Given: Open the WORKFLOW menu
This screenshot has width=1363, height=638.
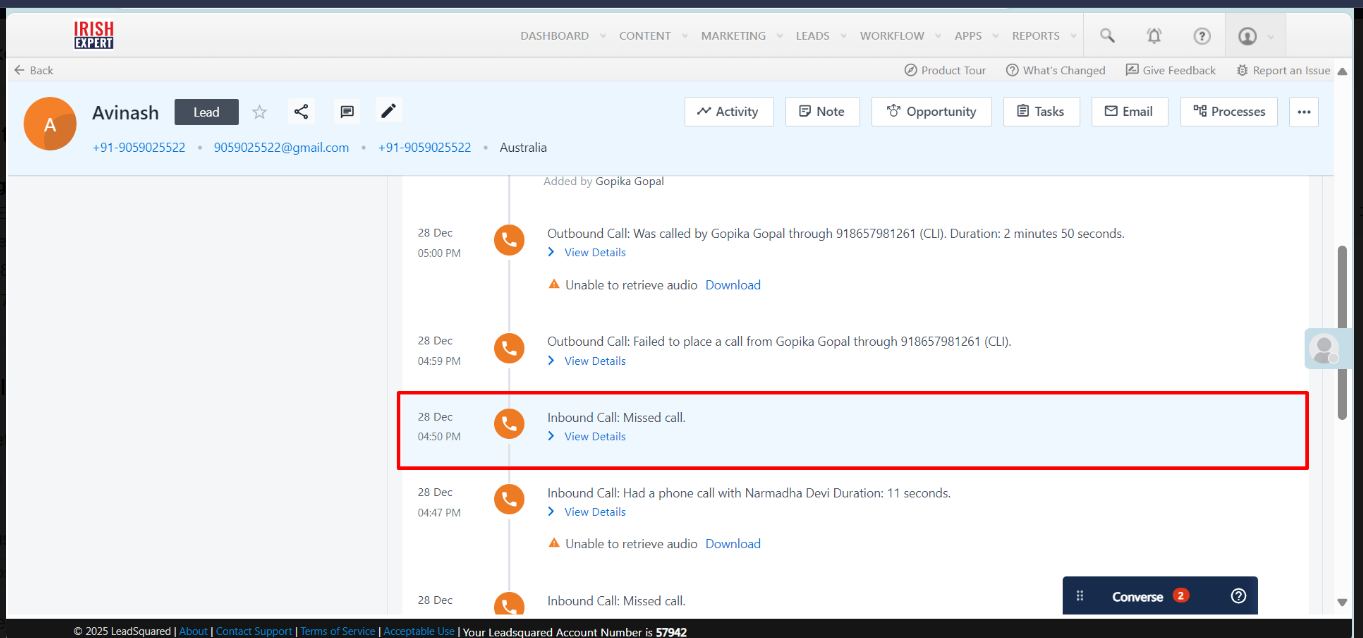Looking at the screenshot, I should [892, 36].
